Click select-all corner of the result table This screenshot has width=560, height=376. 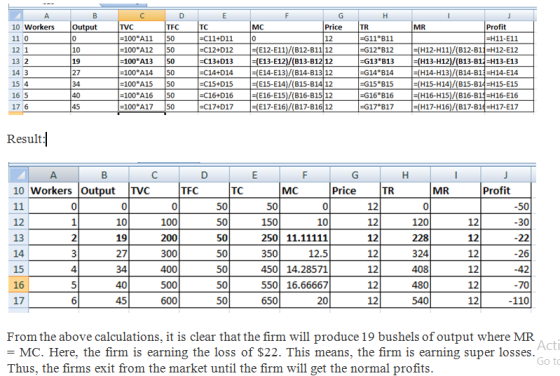pos(18,175)
